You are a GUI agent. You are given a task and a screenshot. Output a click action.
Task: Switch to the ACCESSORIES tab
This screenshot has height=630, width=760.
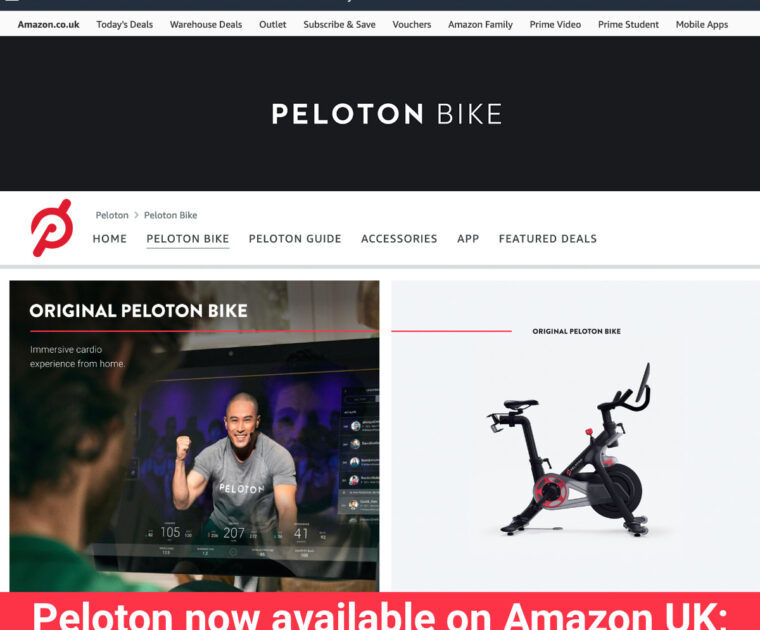(399, 238)
